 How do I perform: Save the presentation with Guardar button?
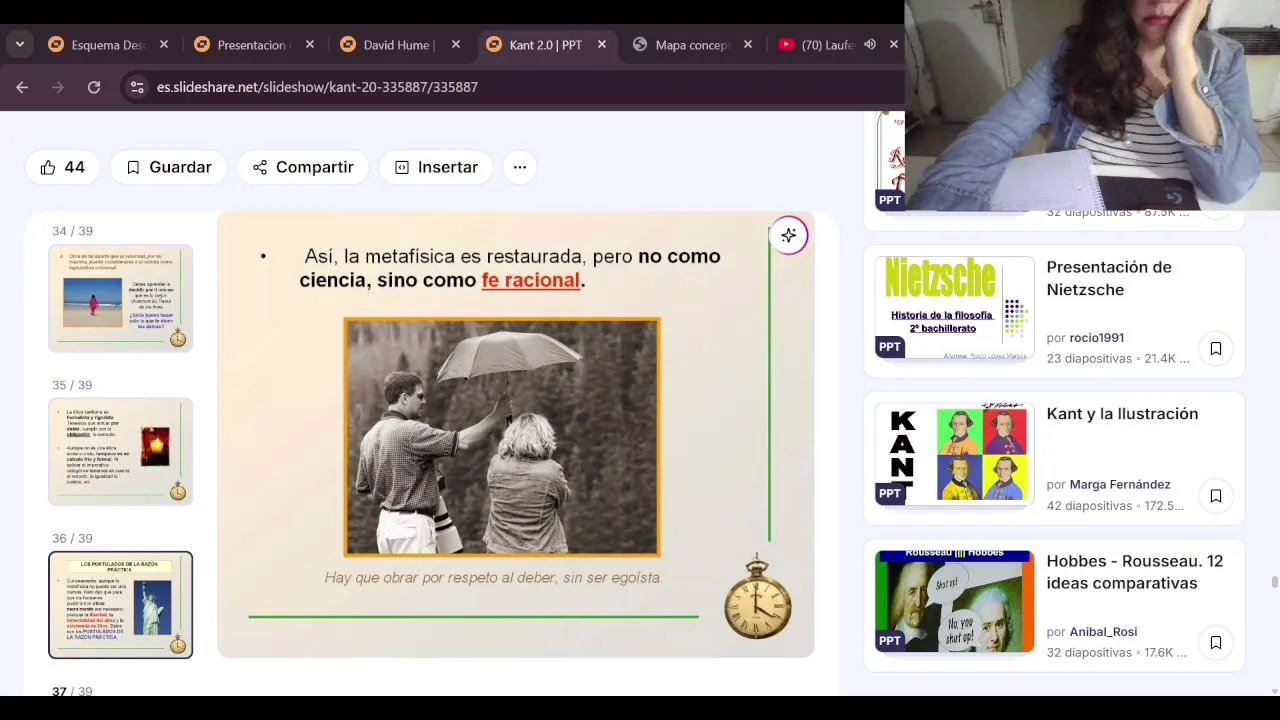(x=168, y=167)
